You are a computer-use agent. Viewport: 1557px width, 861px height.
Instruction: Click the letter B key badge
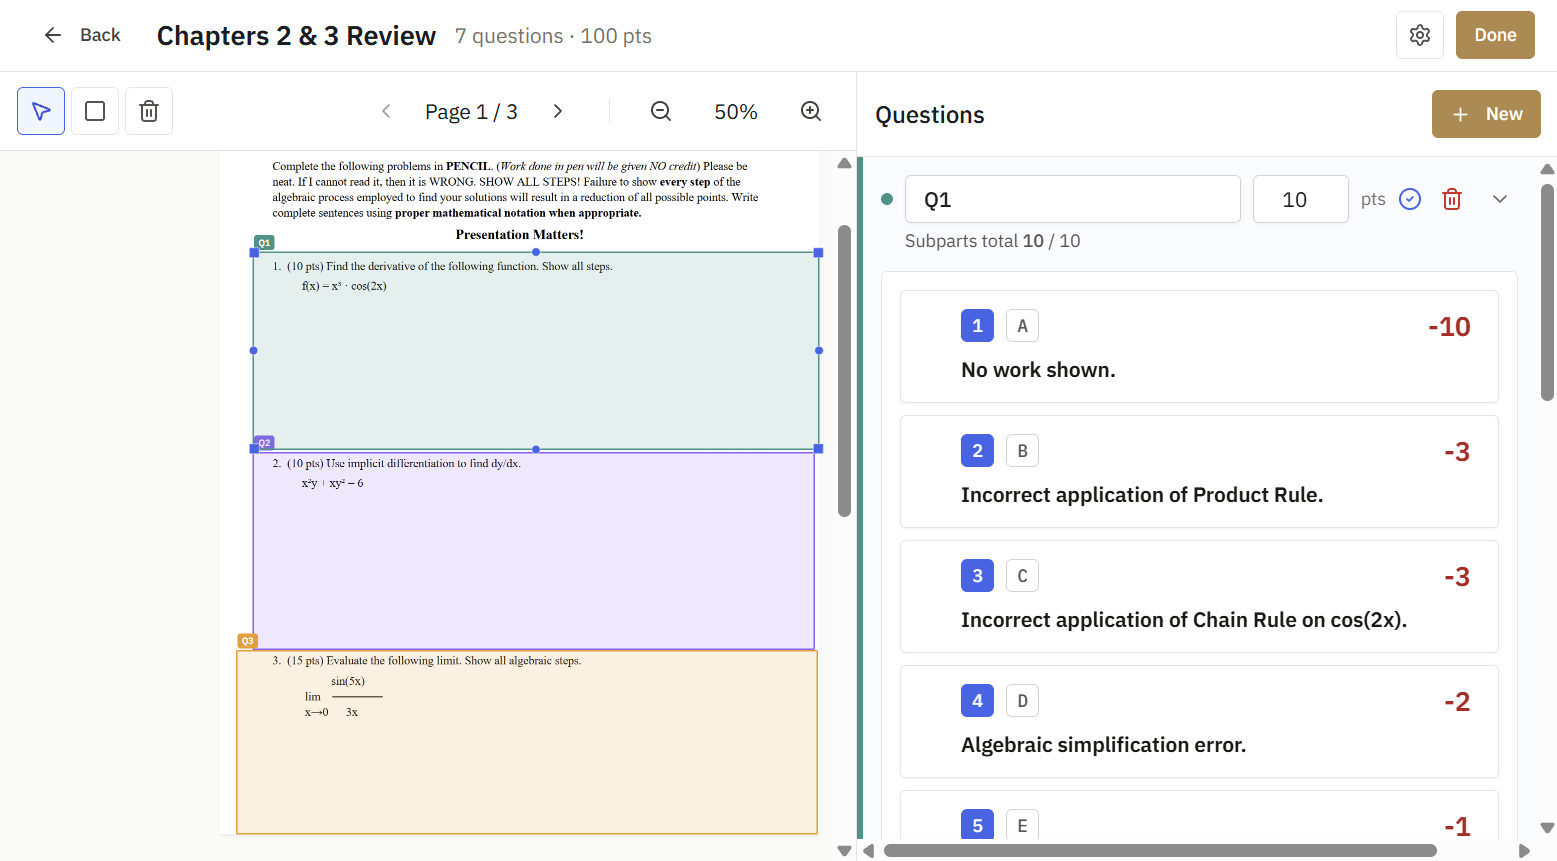click(1022, 451)
